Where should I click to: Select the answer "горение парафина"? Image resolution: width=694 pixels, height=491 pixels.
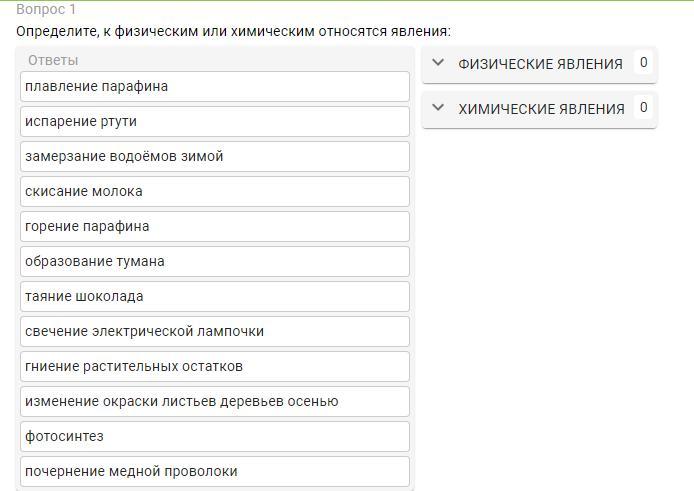coord(214,226)
